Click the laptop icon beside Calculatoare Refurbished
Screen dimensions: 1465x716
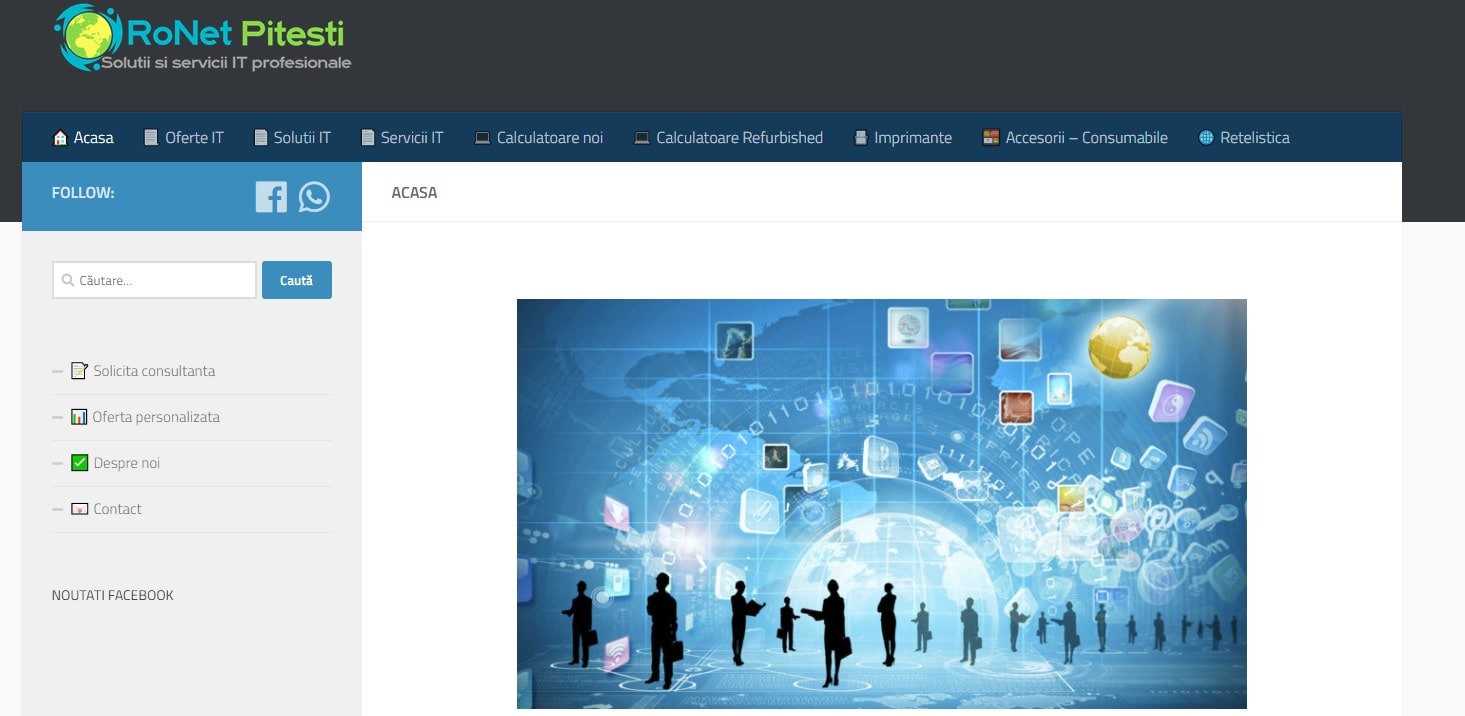point(642,138)
